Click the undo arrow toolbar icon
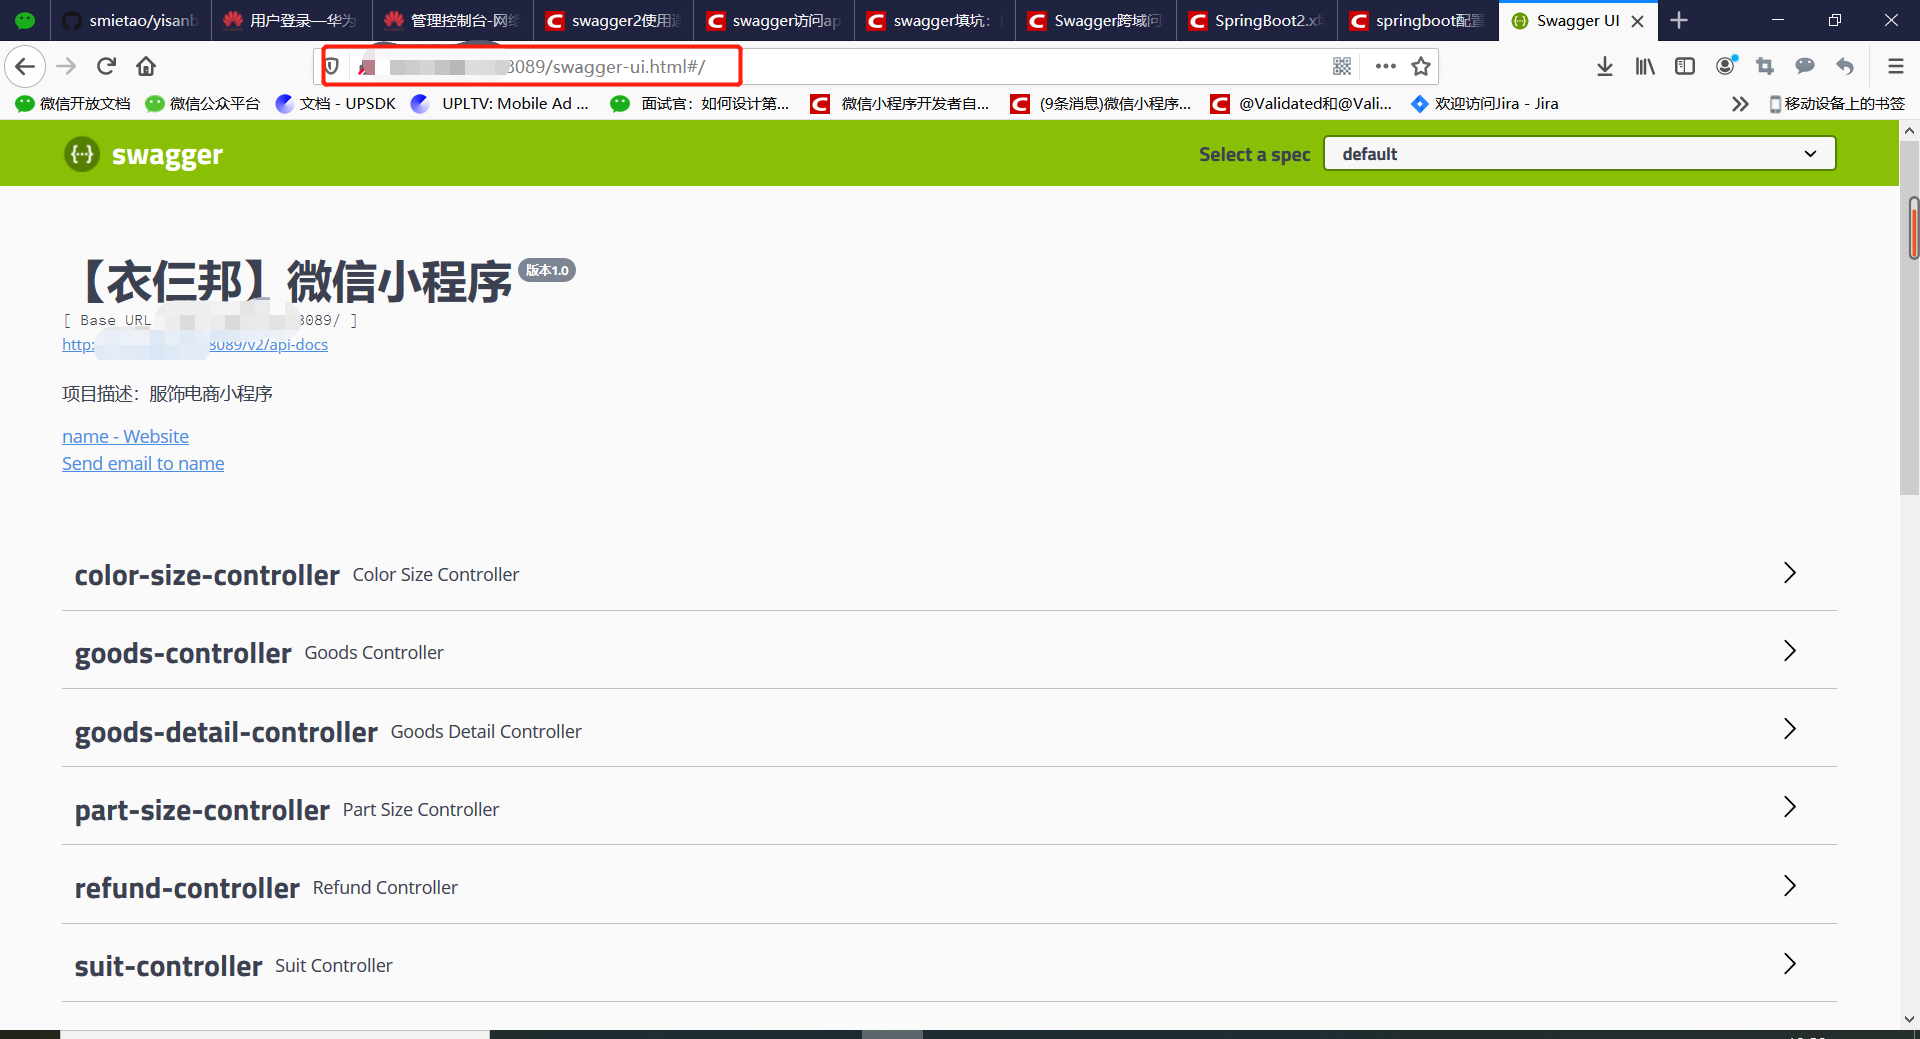This screenshot has width=1920, height=1039. [x=1845, y=66]
